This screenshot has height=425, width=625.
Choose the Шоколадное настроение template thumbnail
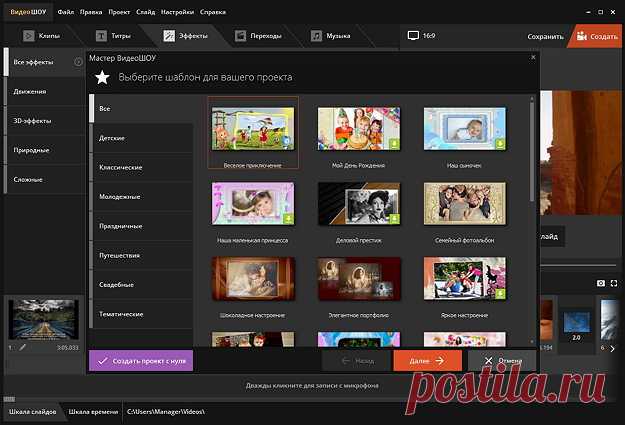[253, 278]
